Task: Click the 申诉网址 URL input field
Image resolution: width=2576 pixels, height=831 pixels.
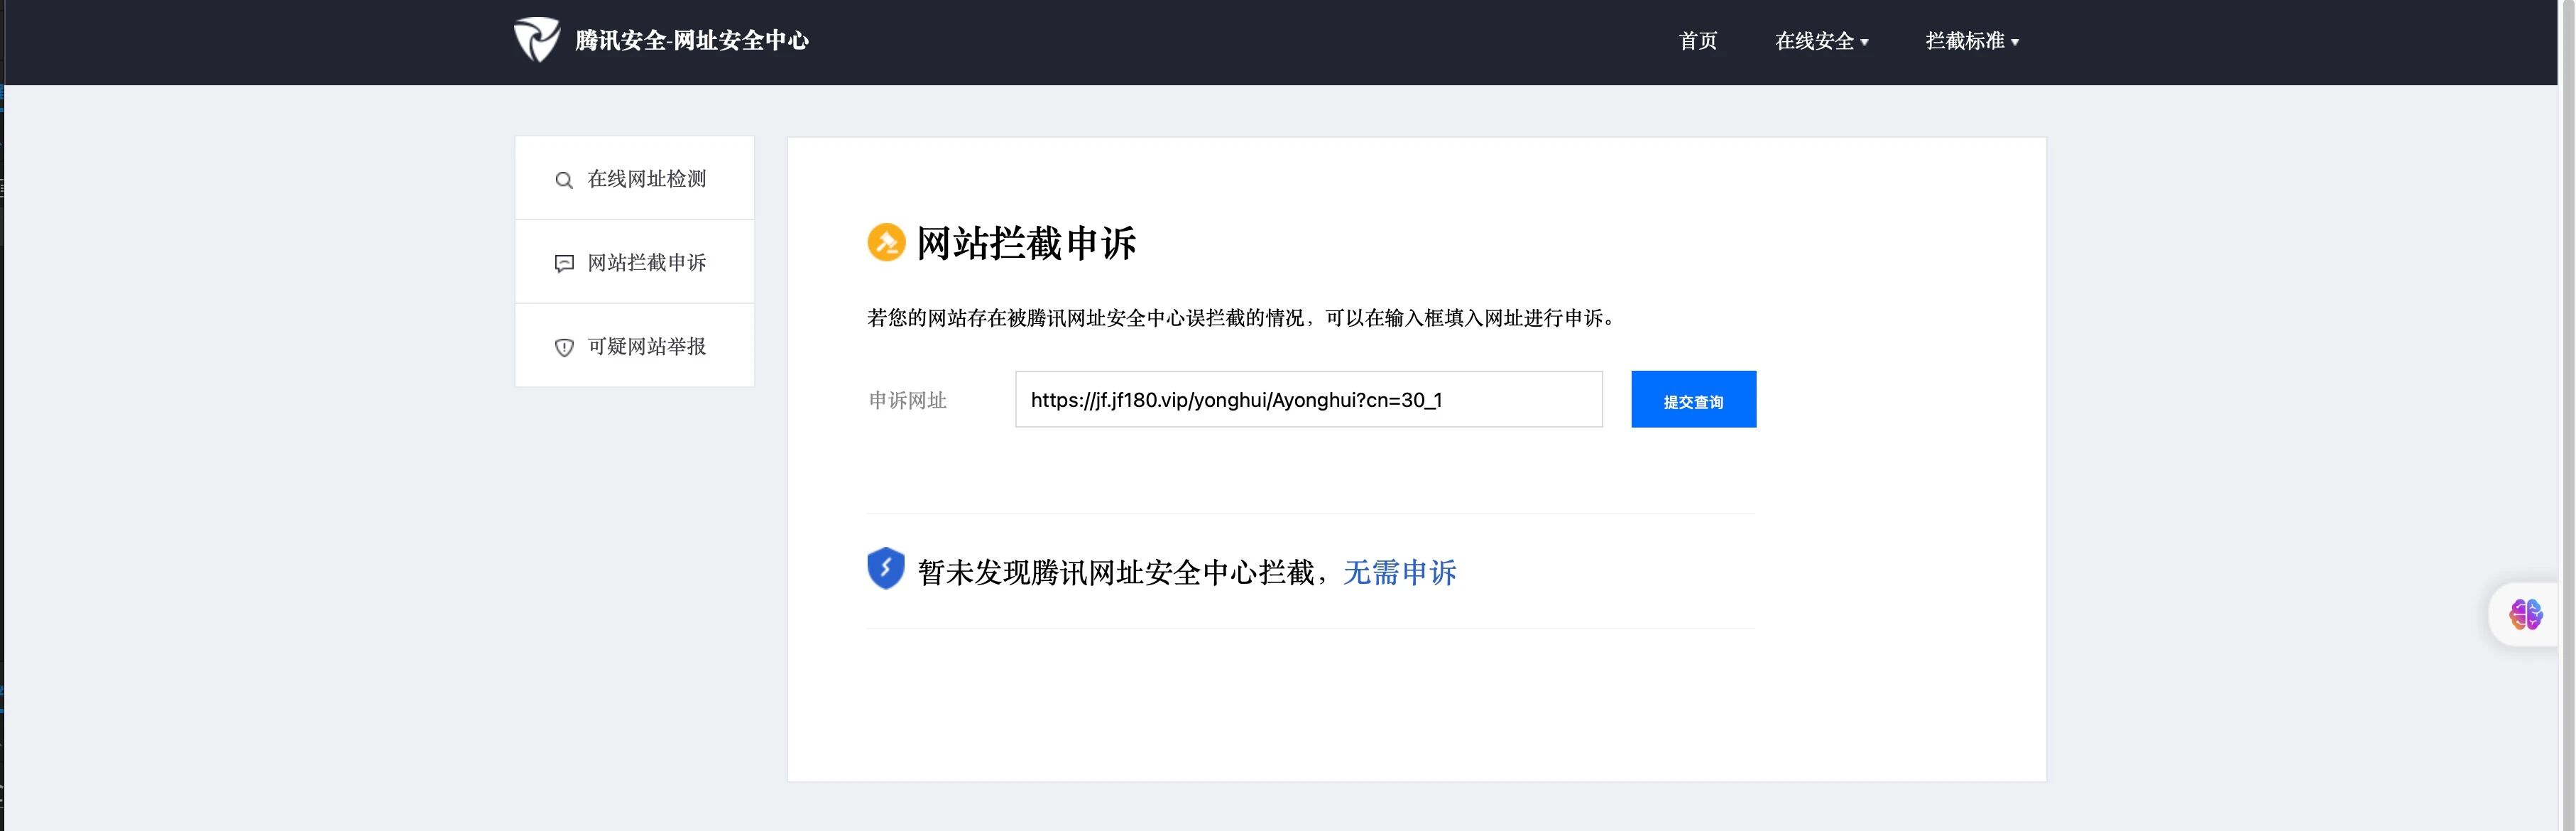Action: coord(1308,400)
